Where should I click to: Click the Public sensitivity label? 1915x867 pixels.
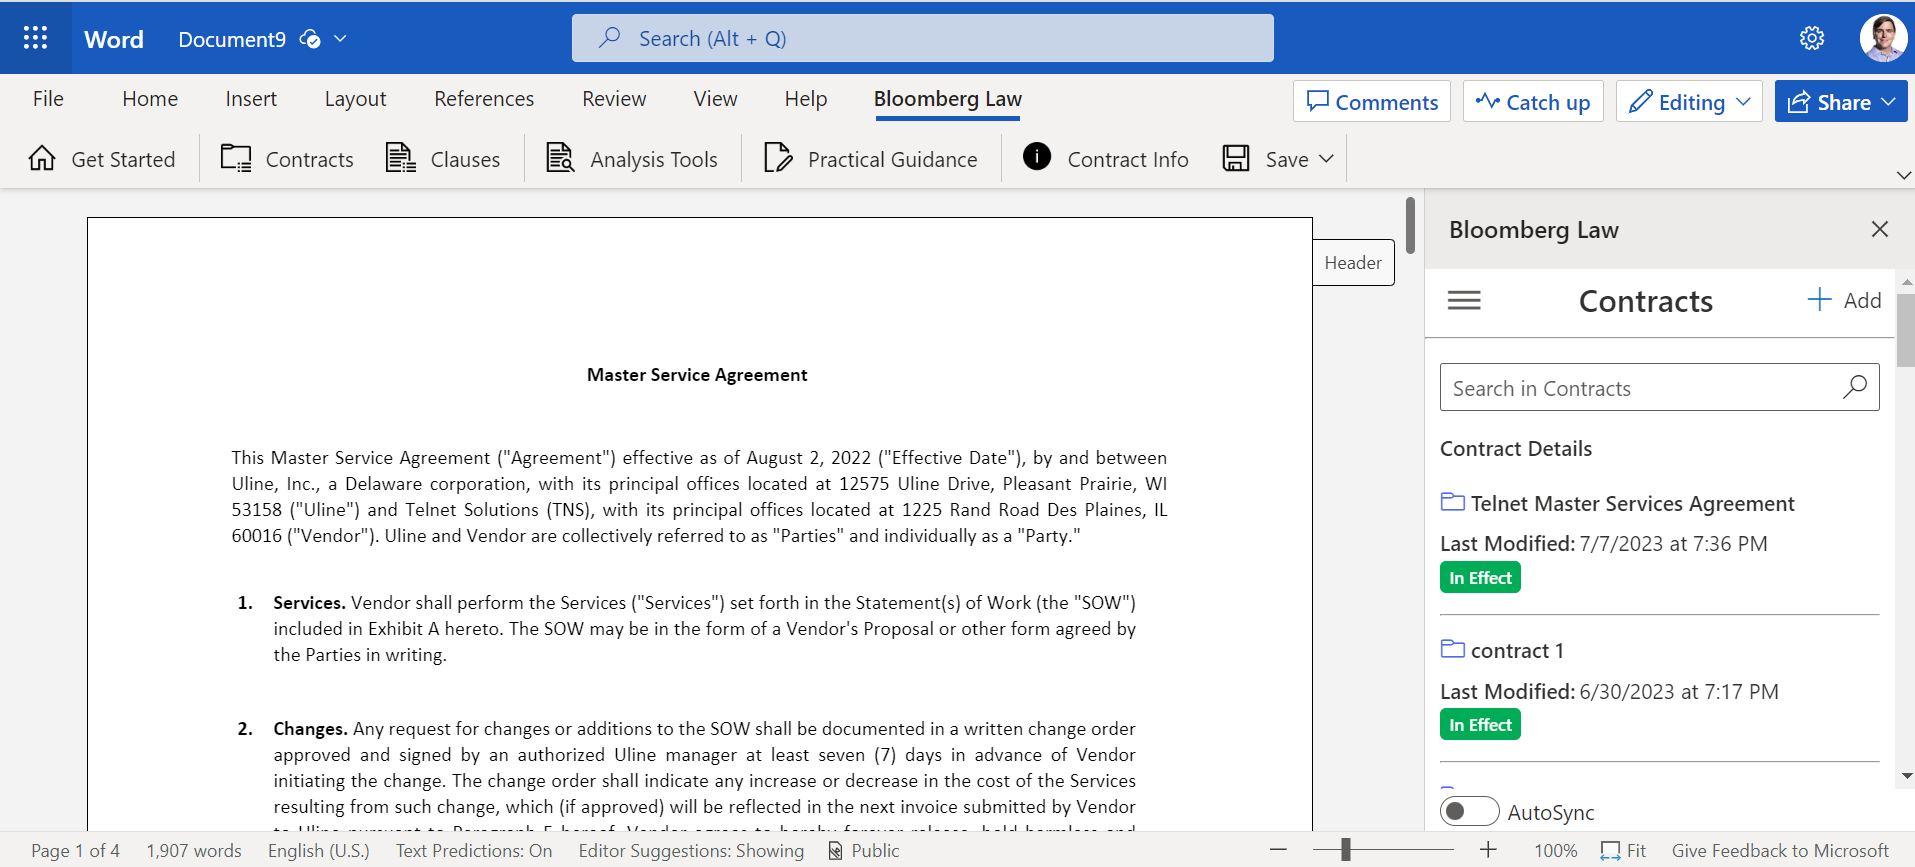(x=864, y=850)
